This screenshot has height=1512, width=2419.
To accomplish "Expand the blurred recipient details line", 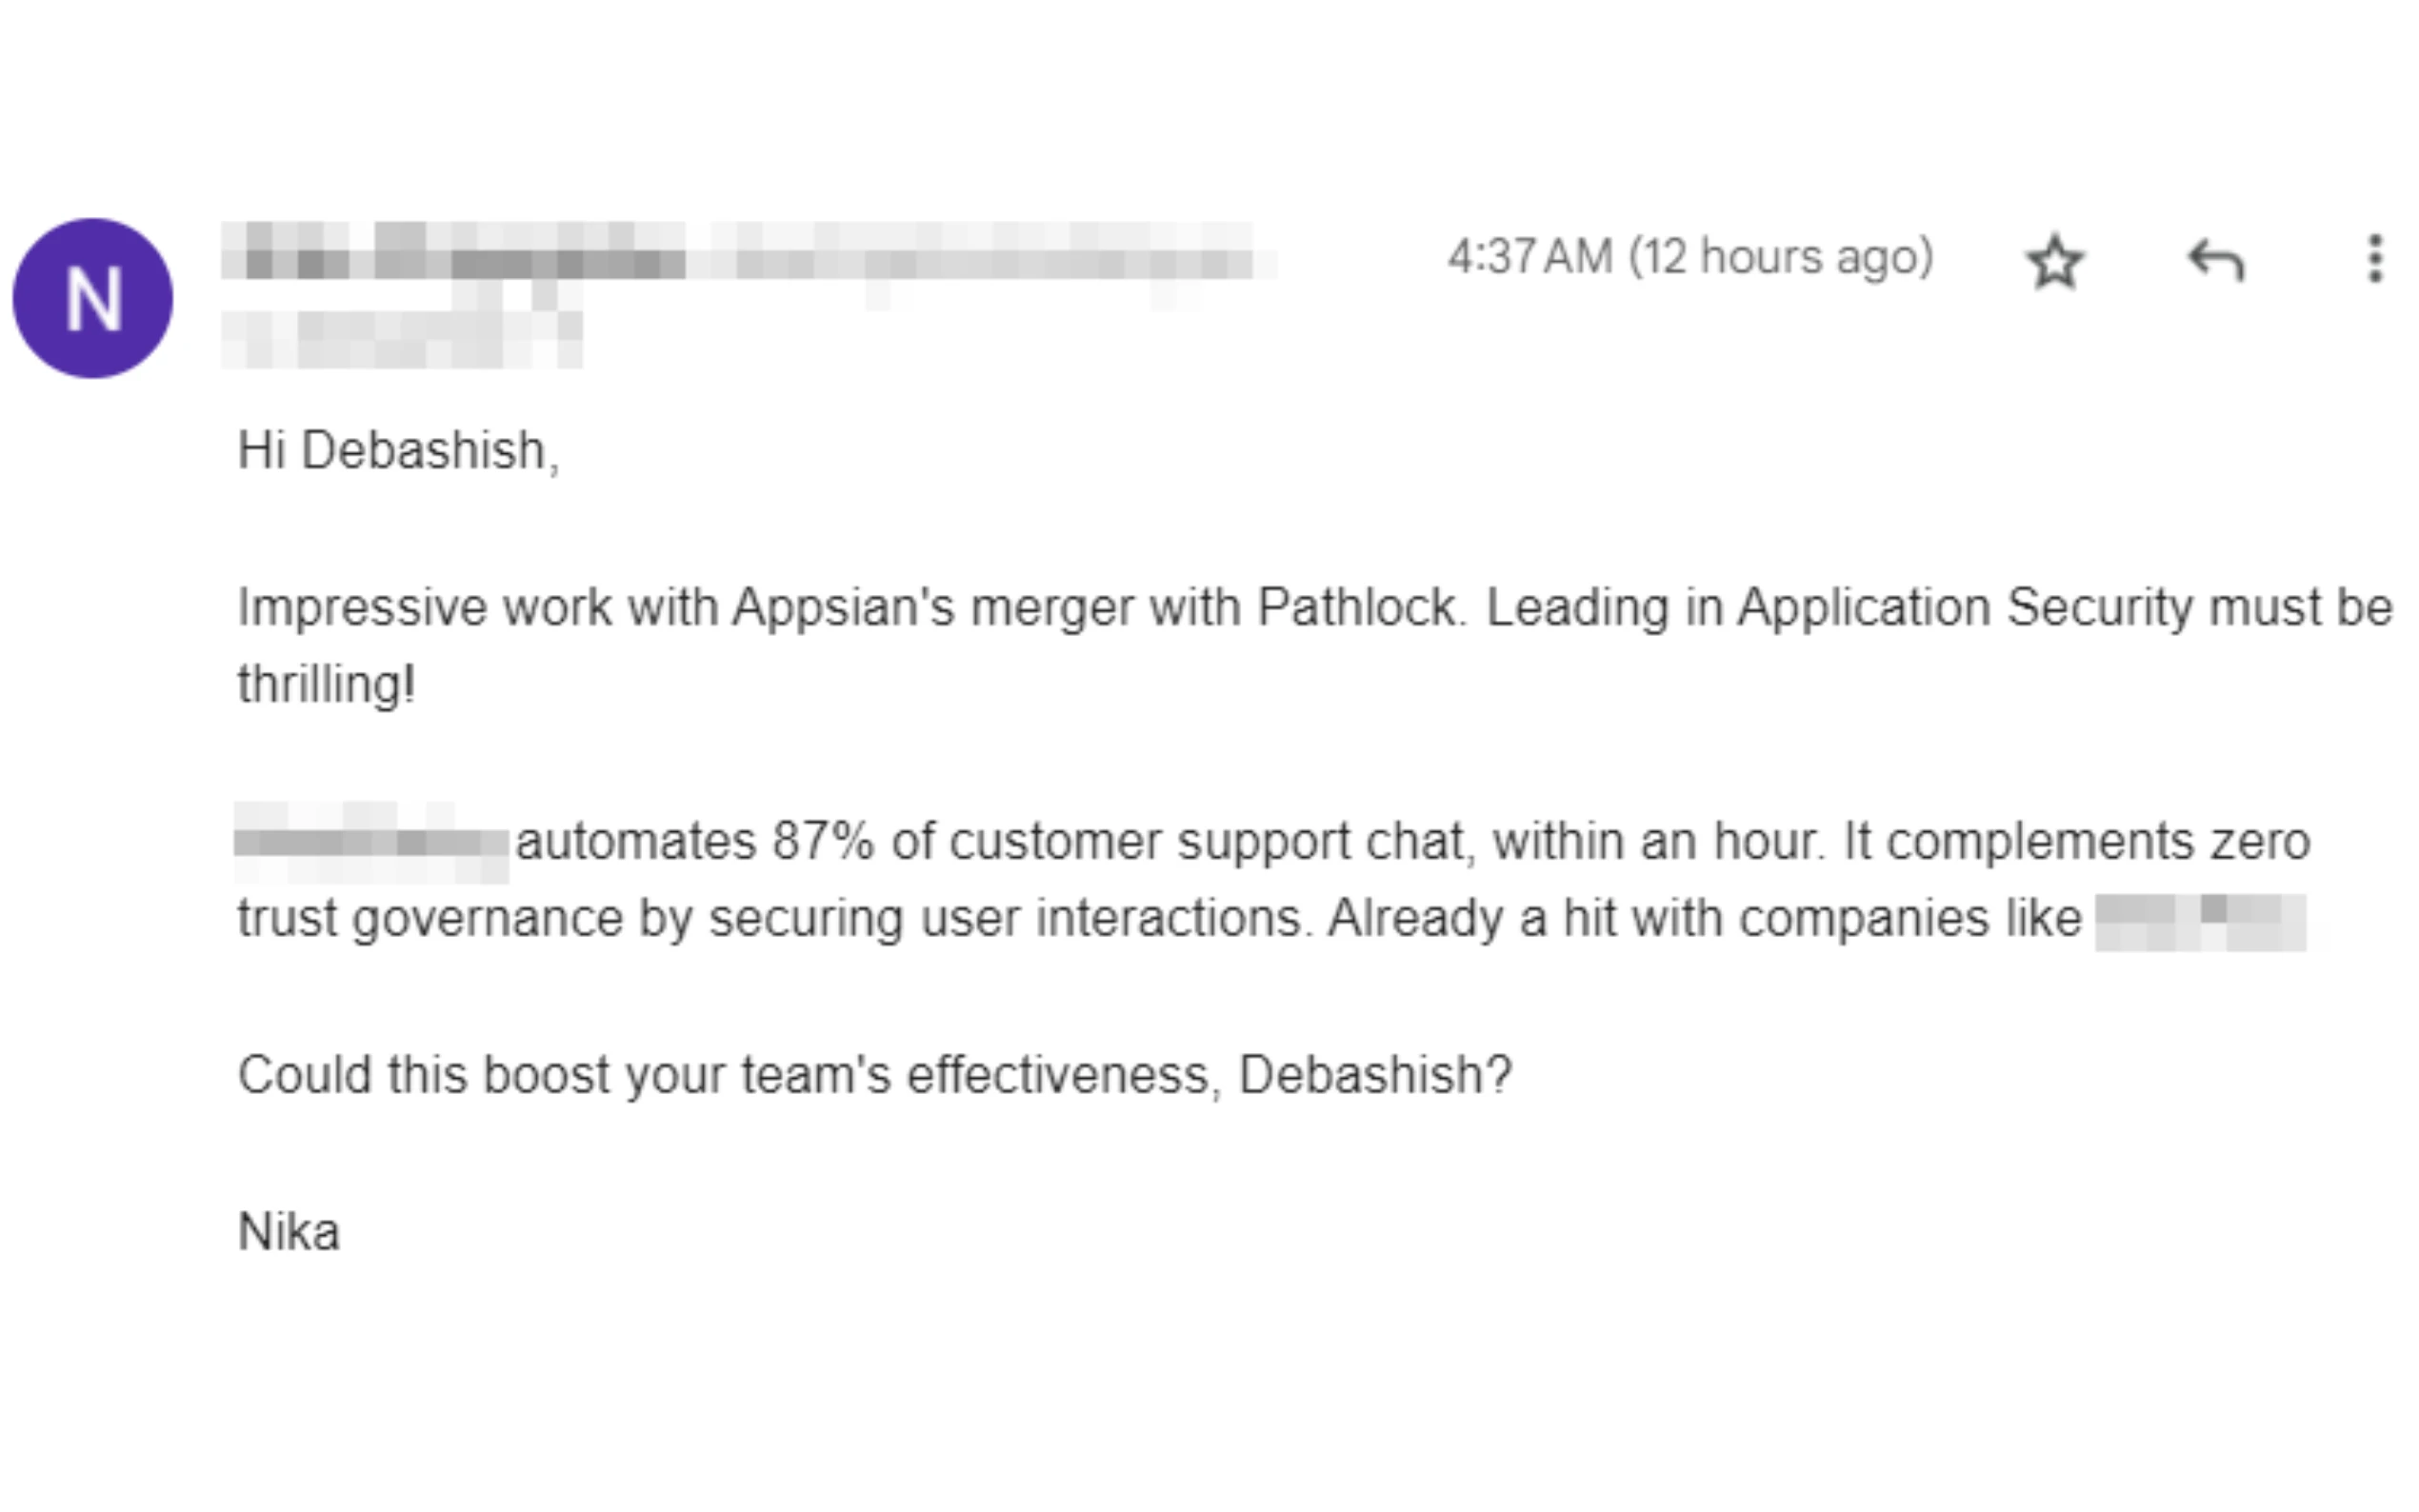I will pos(402,340).
